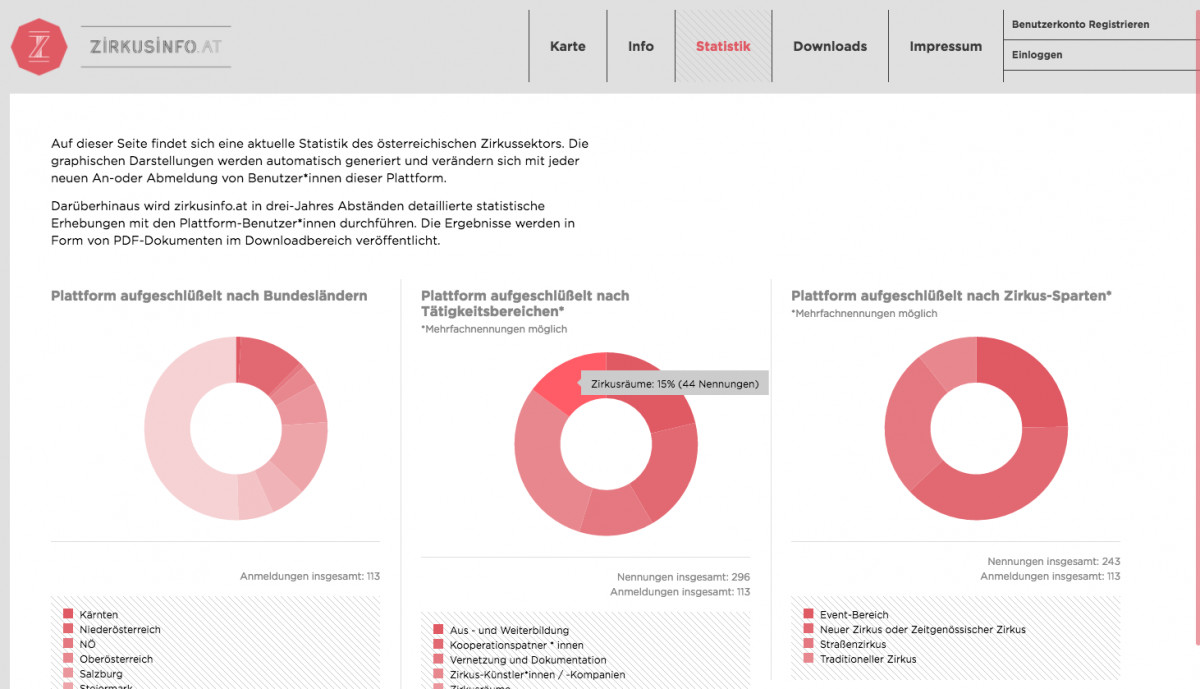Click '*Mehrfachnennungen möglich' under the Tätigkeitsbereichen heading
Image resolution: width=1200 pixels, height=689 pixels.
494,329
